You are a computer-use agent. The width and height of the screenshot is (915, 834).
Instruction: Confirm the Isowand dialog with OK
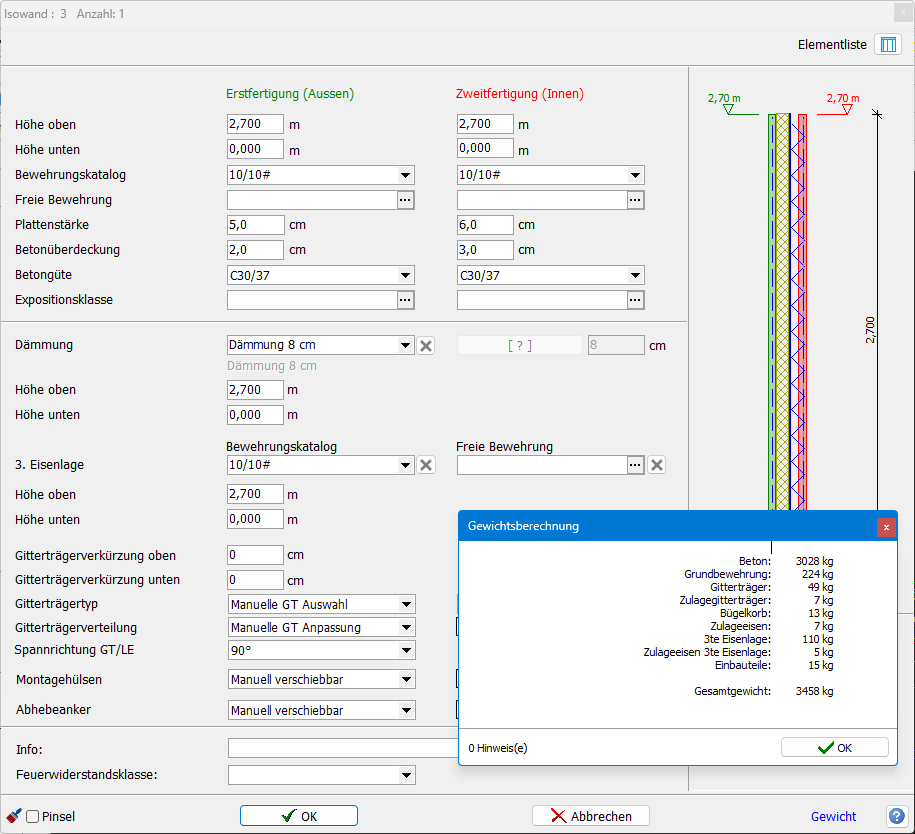299,816
